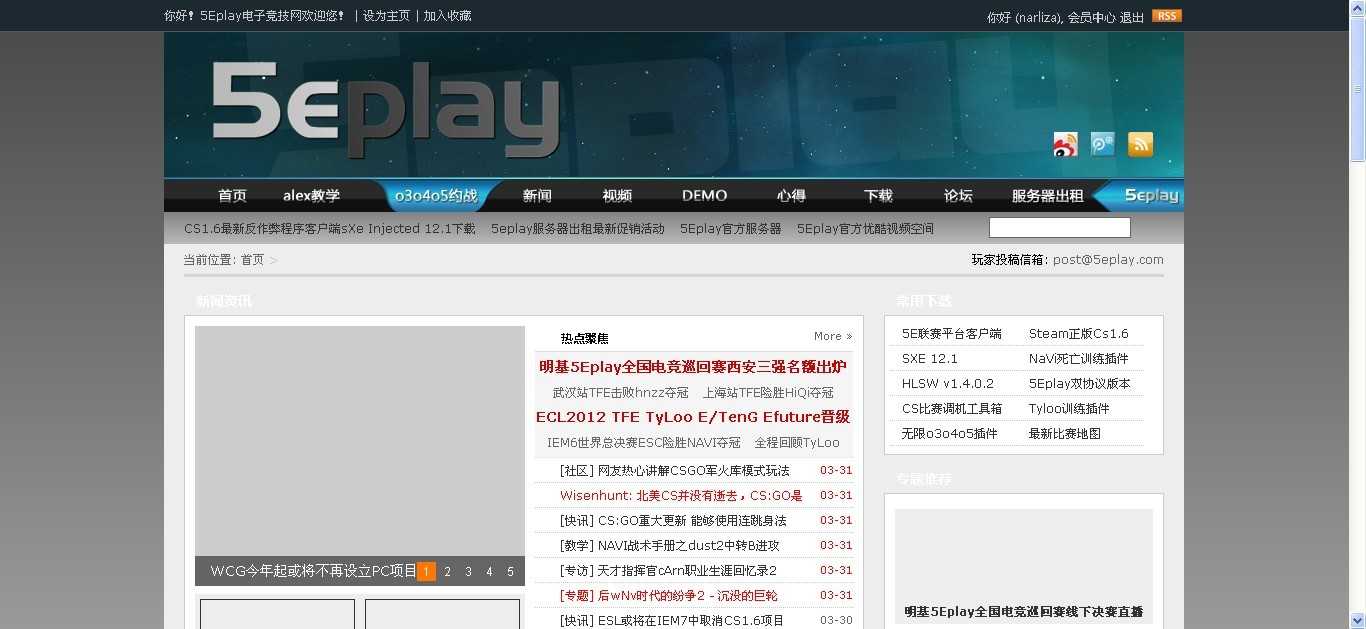Open 5Eplay官方服务器 link
This screenshot has height=629, width=1366.
pyautogui.click(x=730, y=229)
